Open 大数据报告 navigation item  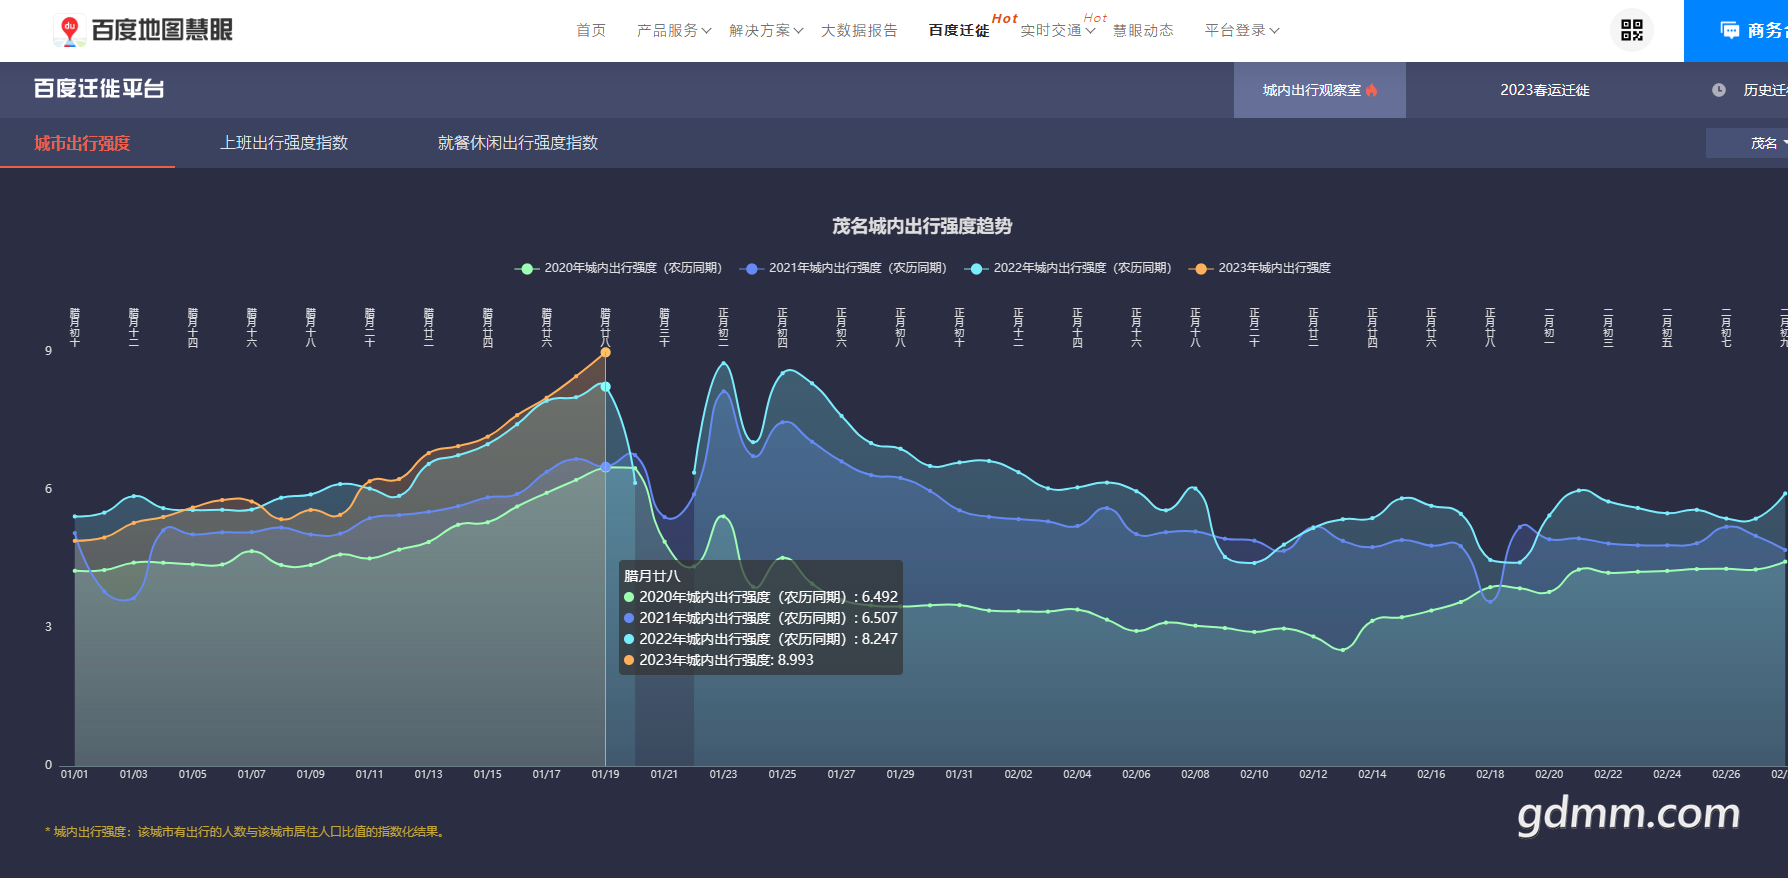[x=859, y=31]
